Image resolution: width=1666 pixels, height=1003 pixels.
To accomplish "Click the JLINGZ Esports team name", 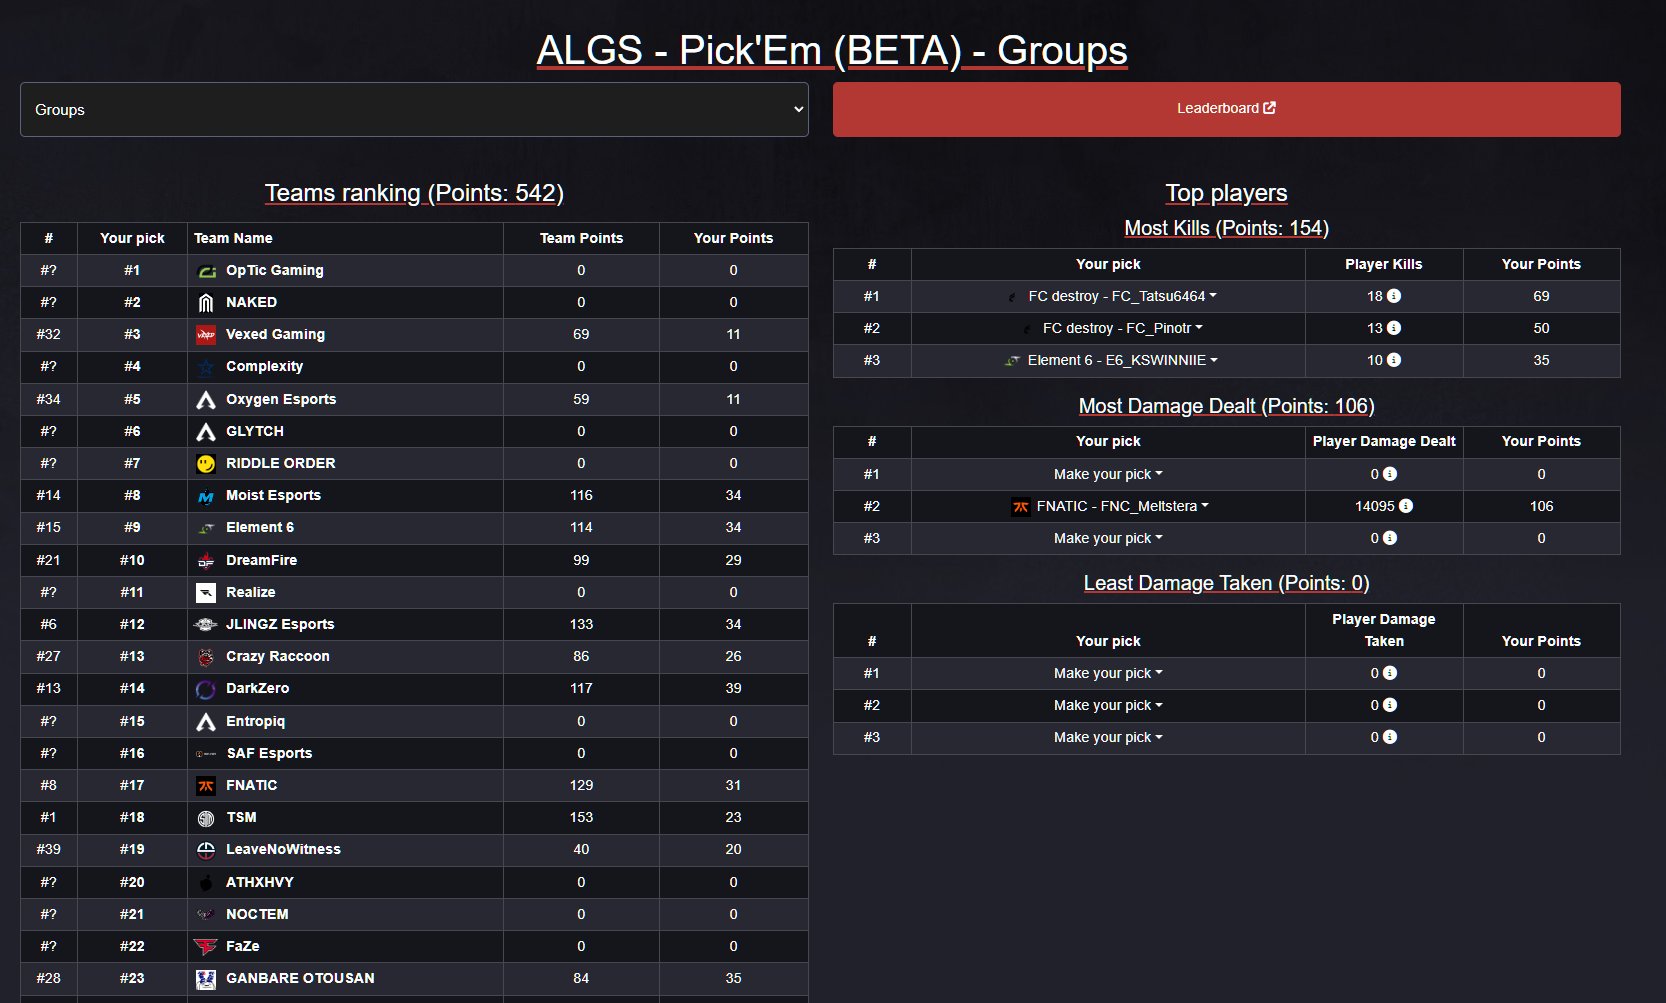I will tap(280, 624).
